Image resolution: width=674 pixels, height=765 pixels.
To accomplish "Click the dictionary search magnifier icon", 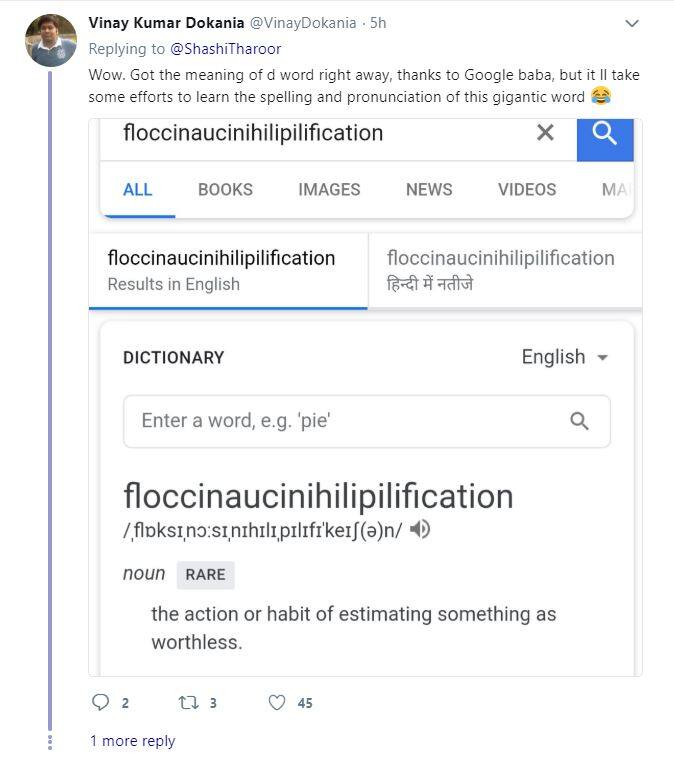I will coord(579,421).
